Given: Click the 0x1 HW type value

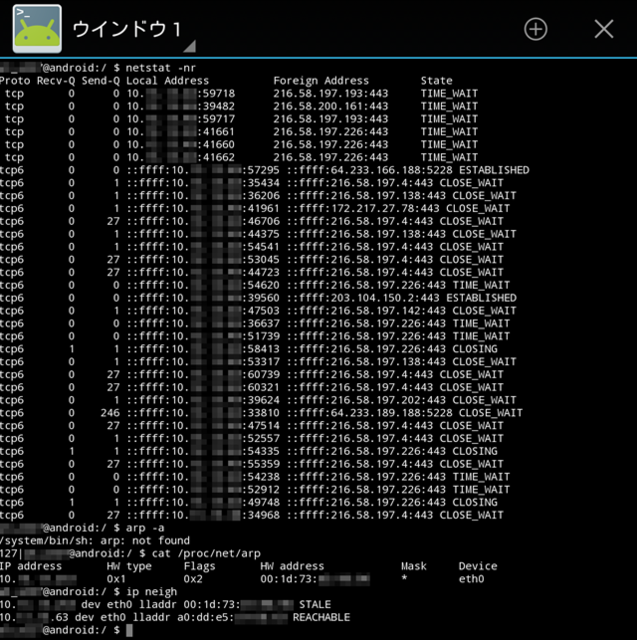Looking at the screenshot, I should pos(116,579).
